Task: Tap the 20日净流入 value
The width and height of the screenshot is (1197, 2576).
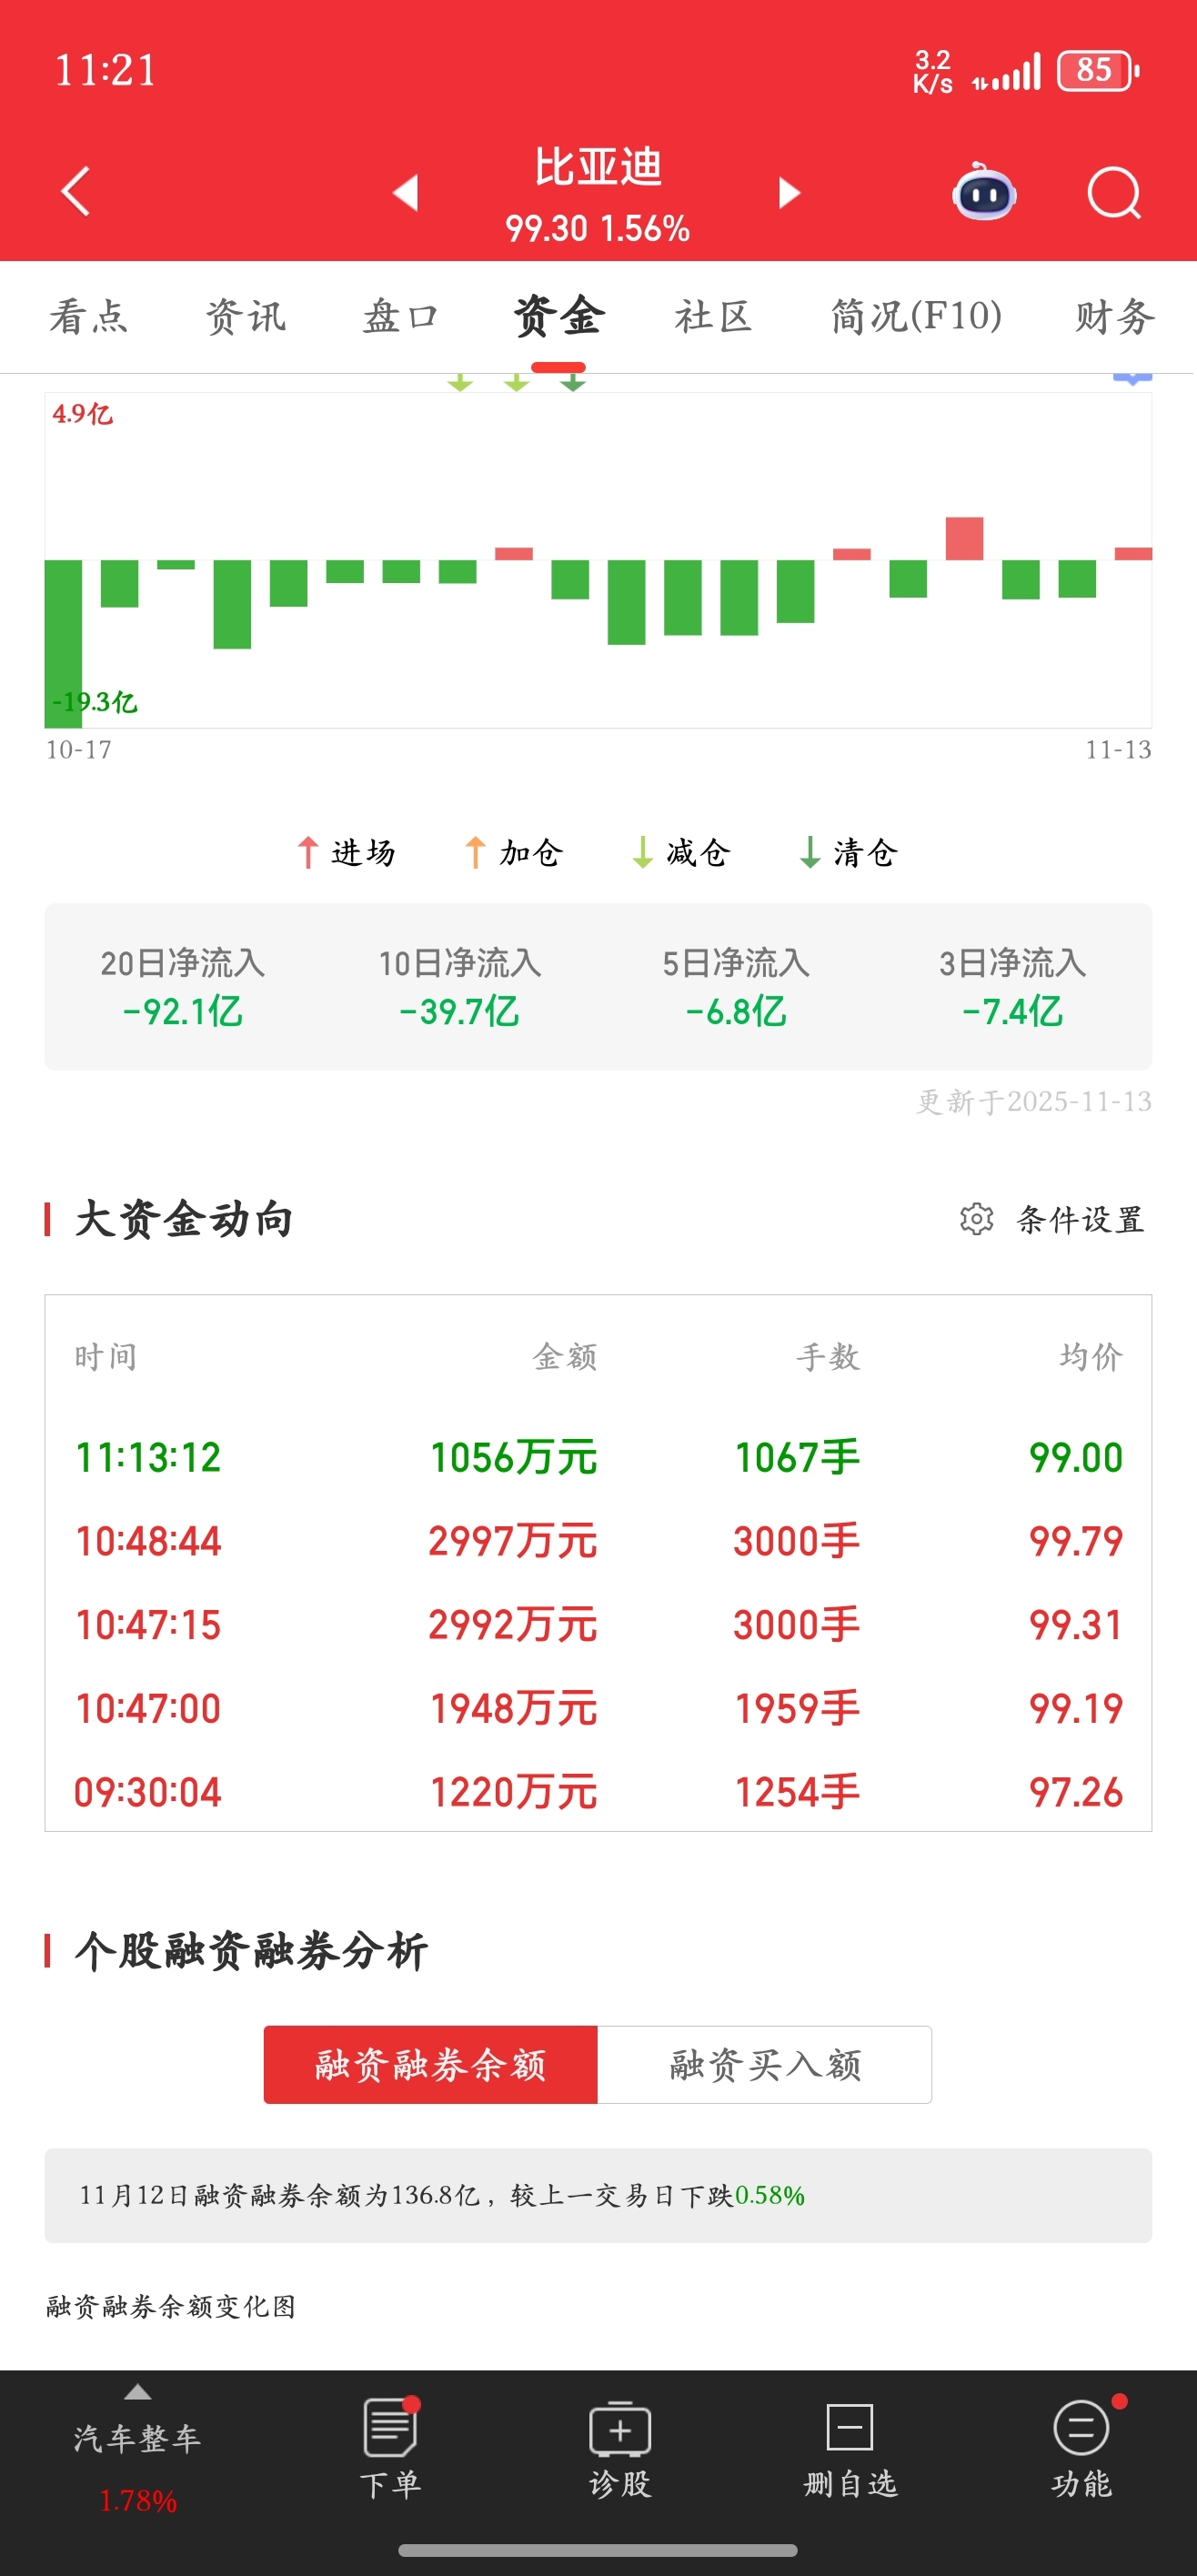Action: click(183, 1012)
